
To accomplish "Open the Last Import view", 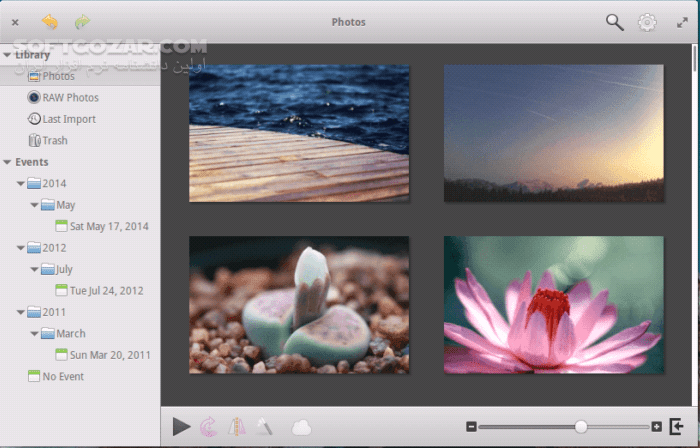I will click(69, 119).
